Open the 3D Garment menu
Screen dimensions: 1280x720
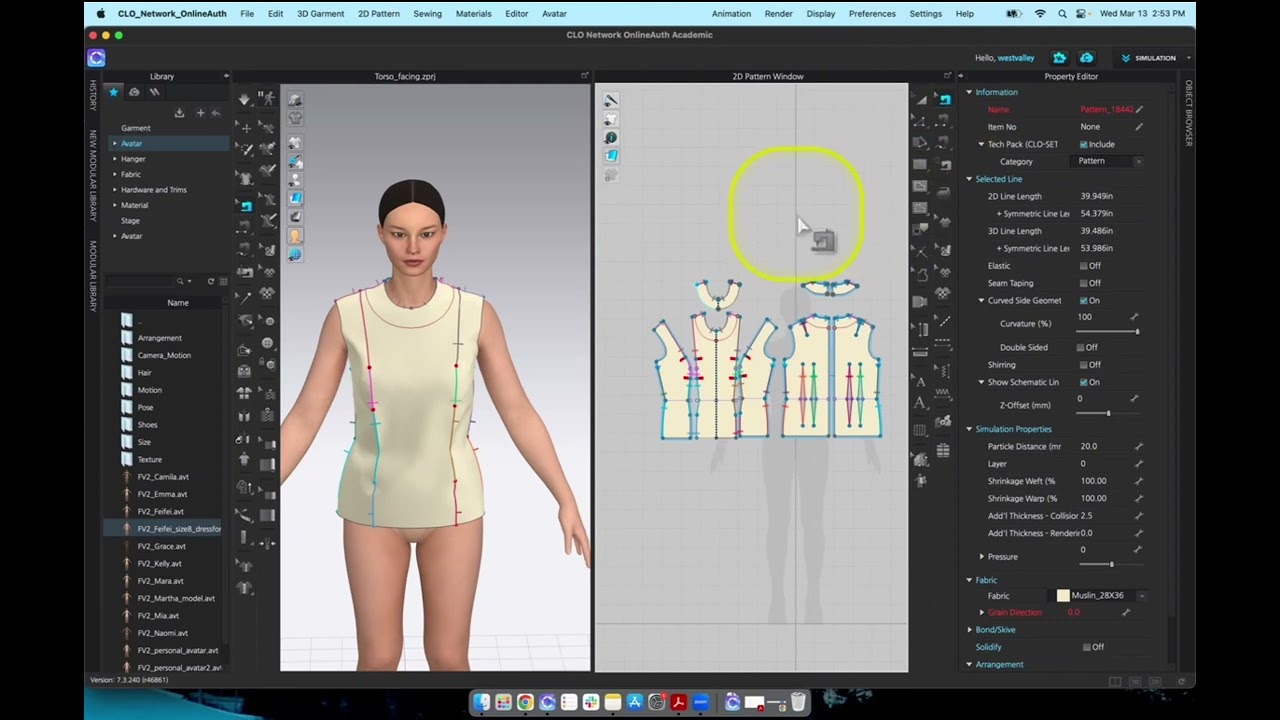[x=320, y=14]
